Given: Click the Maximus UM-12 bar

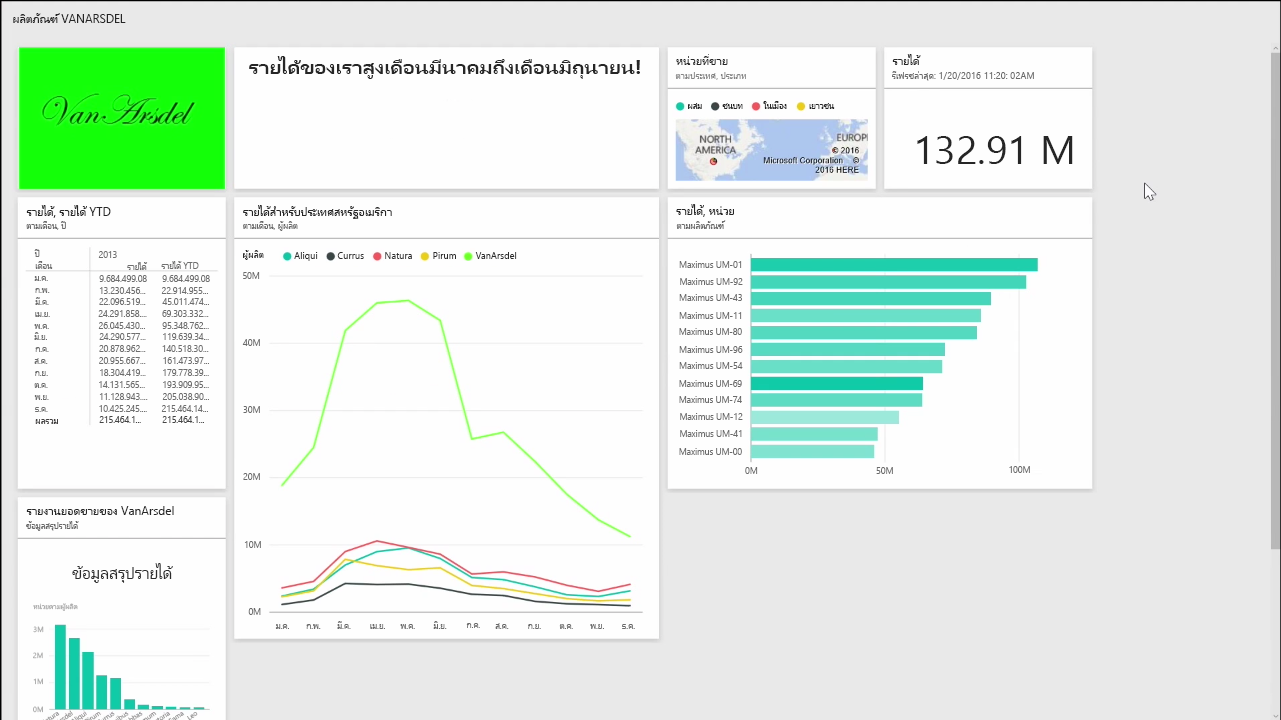Looking at the screenshot, I should click(x=825, y=417).
